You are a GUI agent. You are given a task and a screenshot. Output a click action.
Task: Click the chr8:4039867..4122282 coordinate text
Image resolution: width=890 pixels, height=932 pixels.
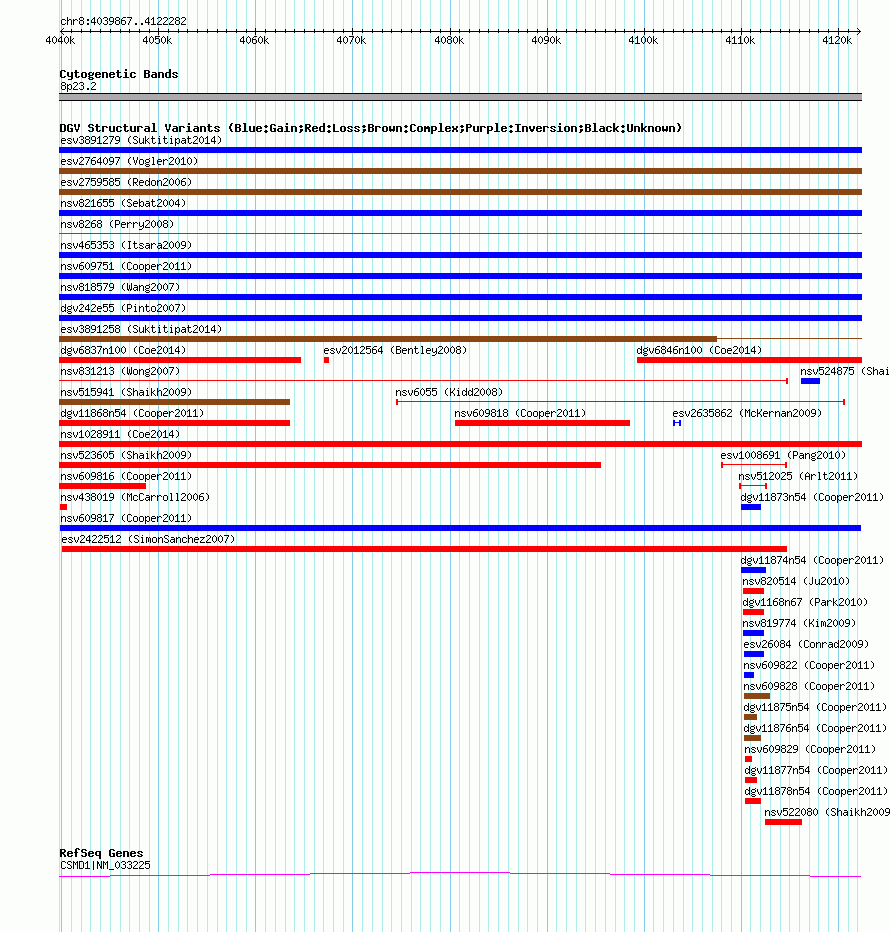tap(123, 21)
